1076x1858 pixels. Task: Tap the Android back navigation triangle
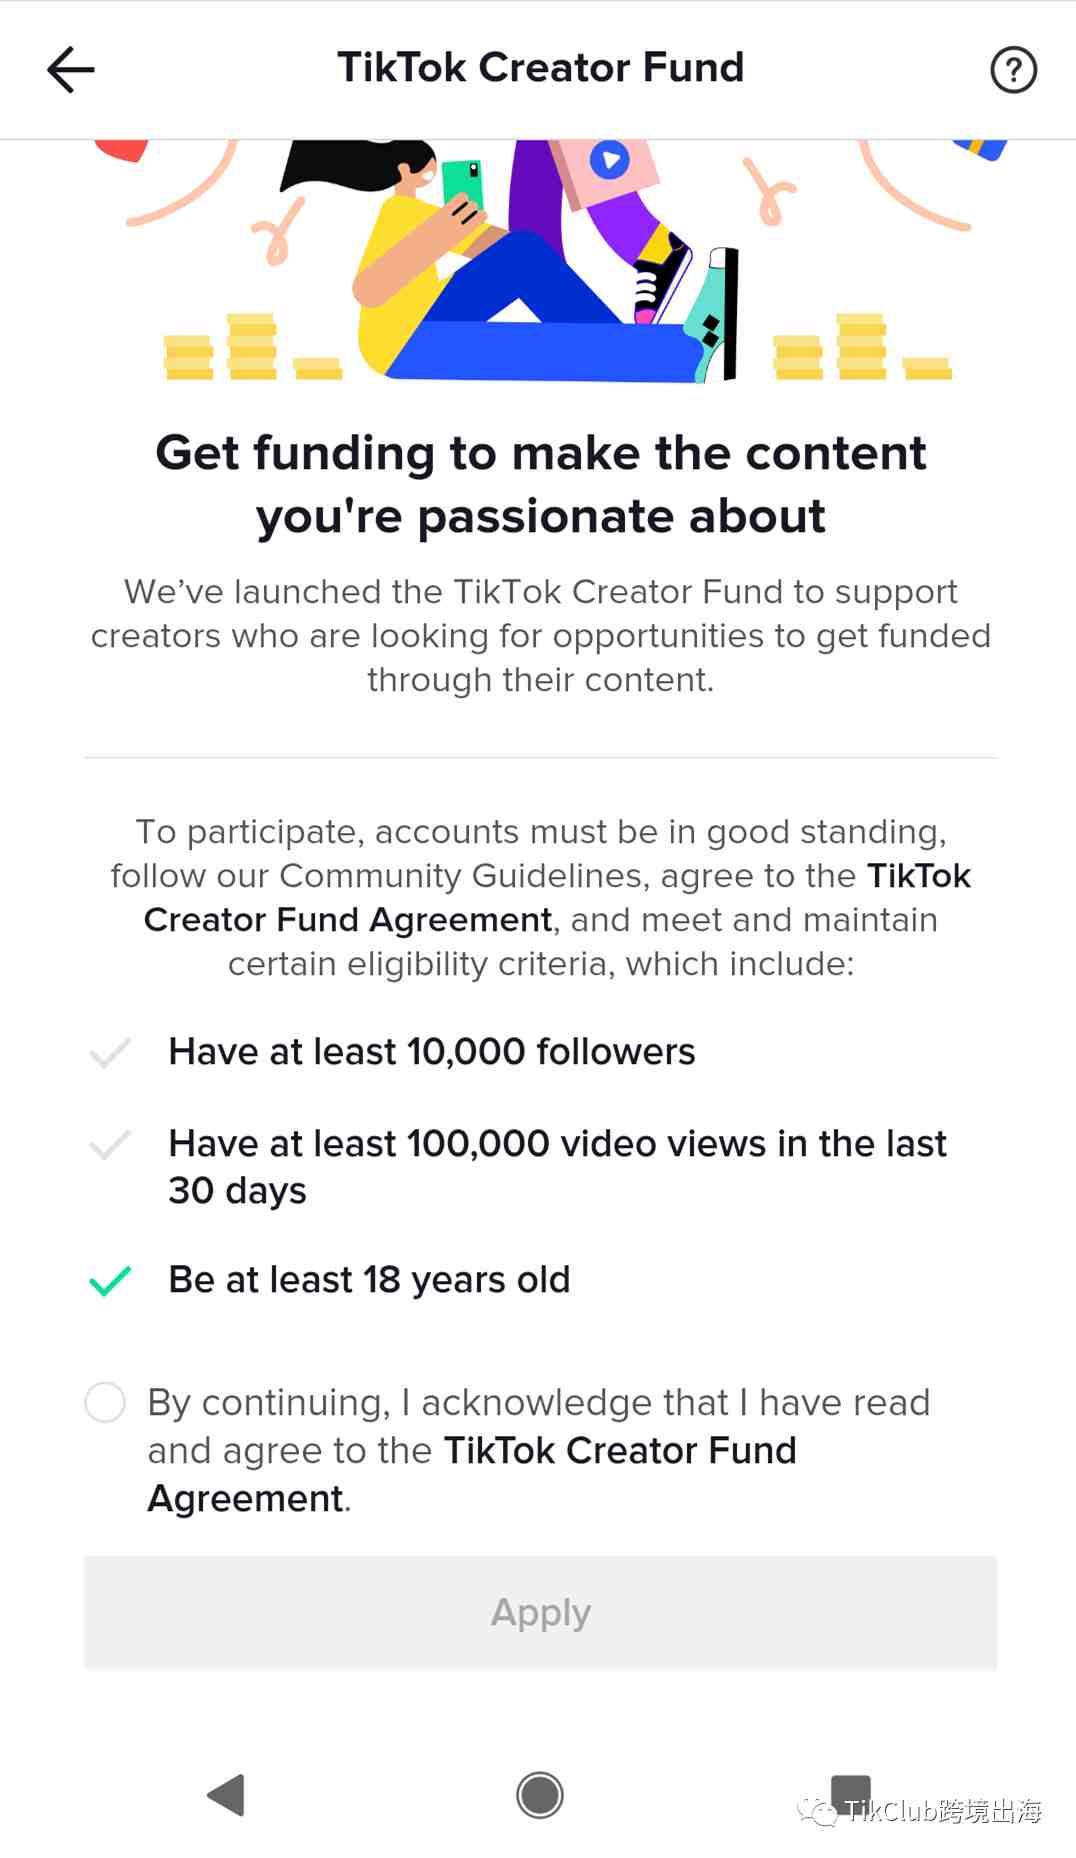(227, 1795)
